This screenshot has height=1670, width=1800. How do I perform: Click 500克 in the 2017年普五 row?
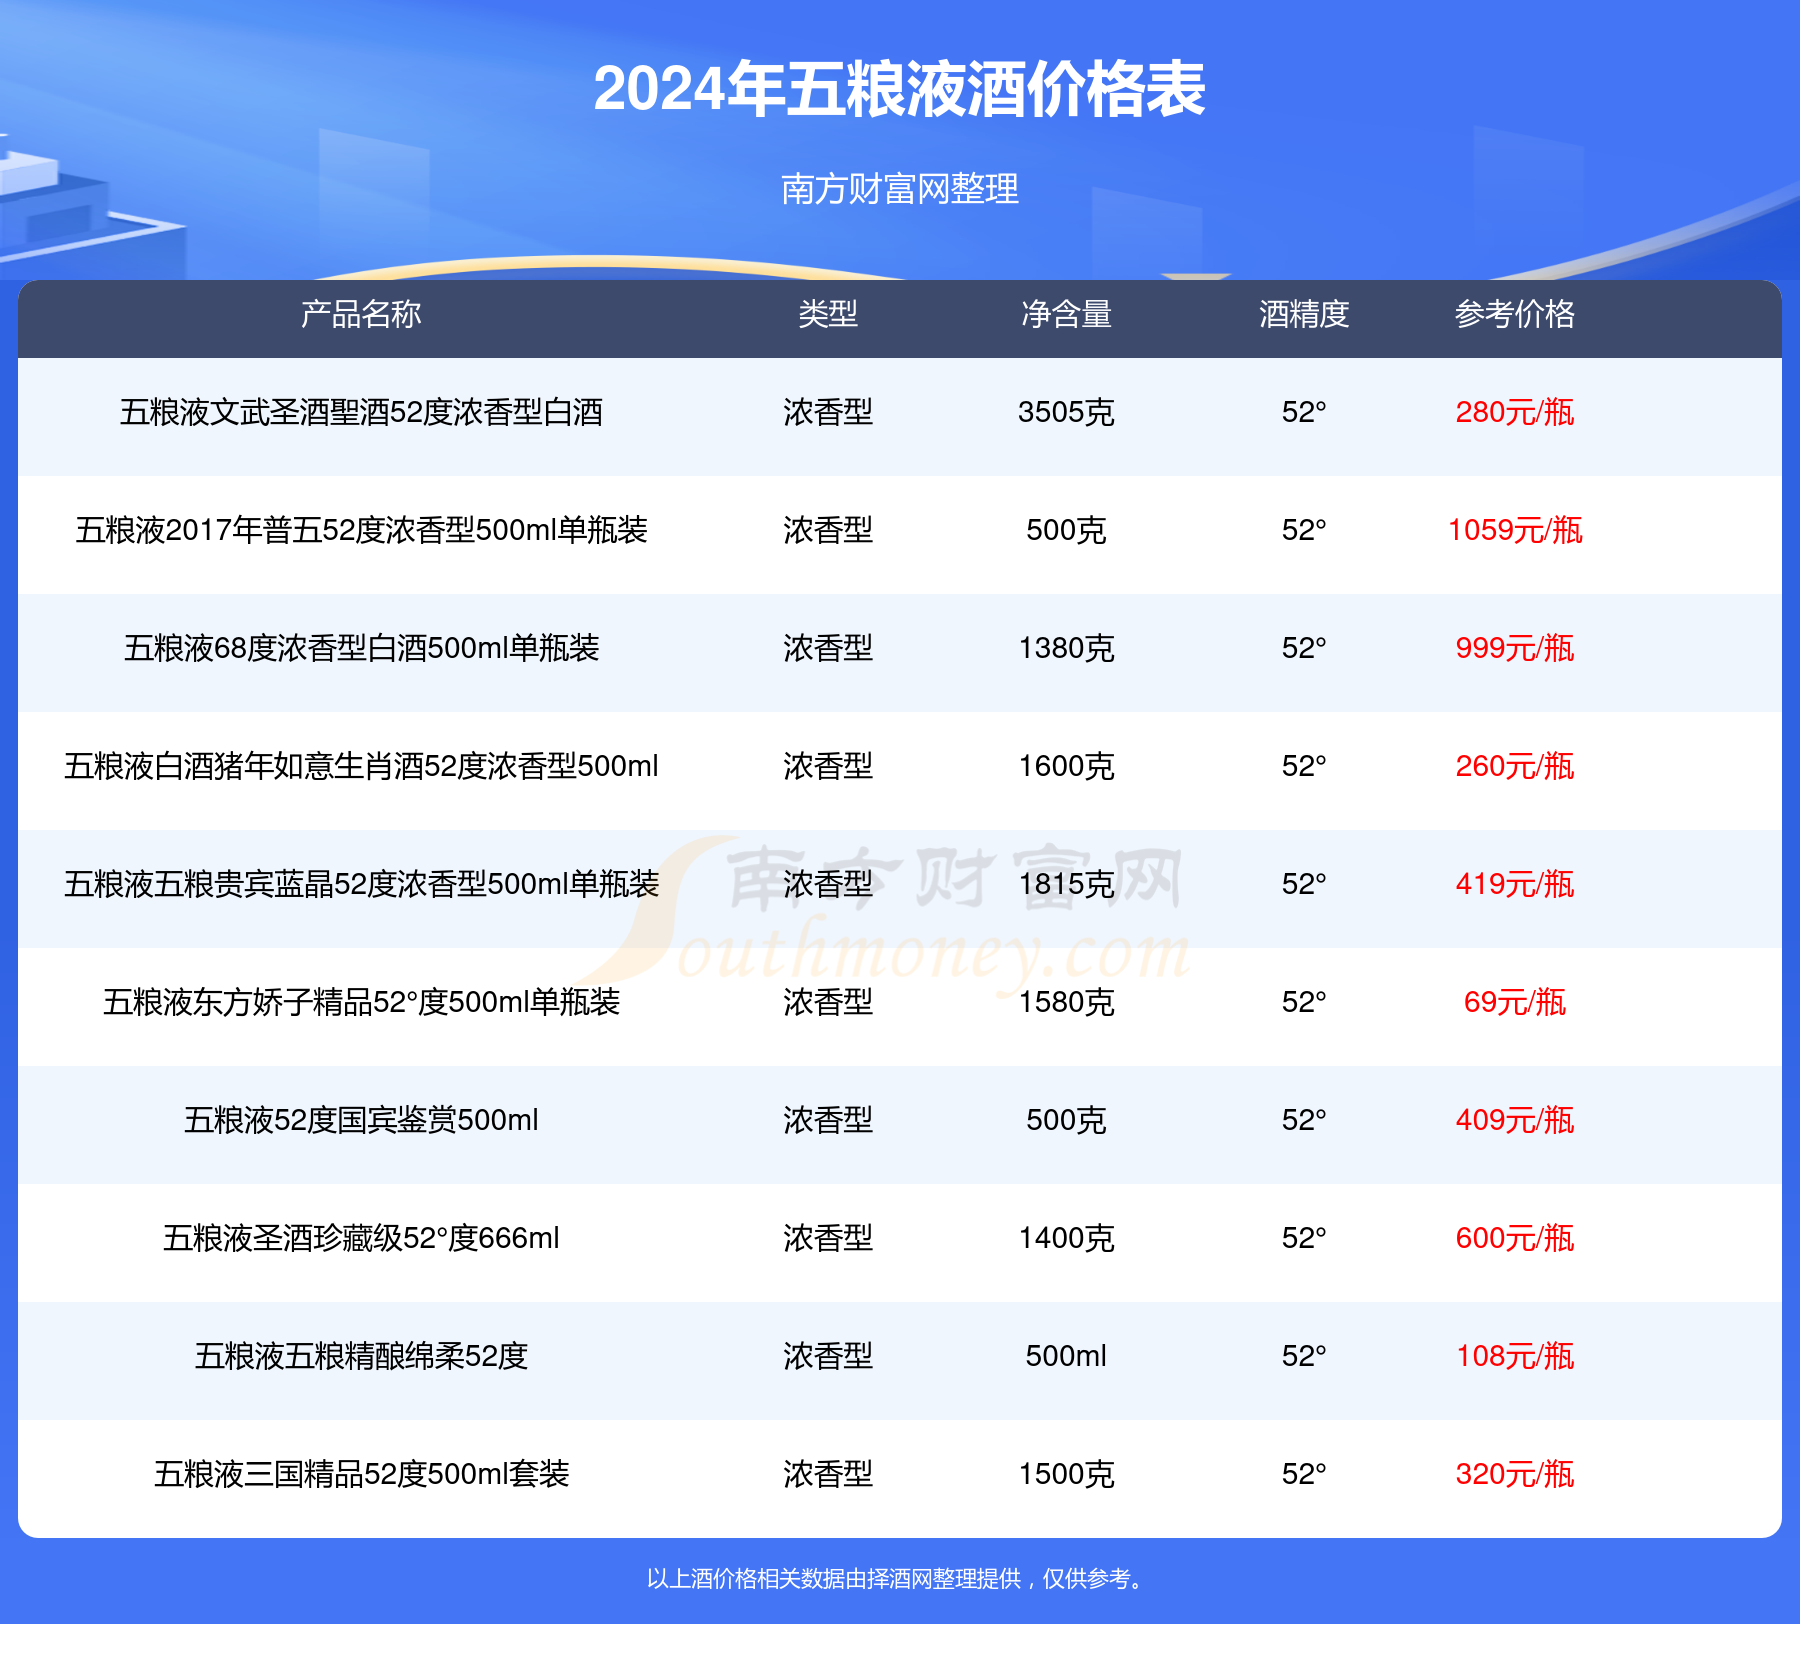tap(1066, 530)
